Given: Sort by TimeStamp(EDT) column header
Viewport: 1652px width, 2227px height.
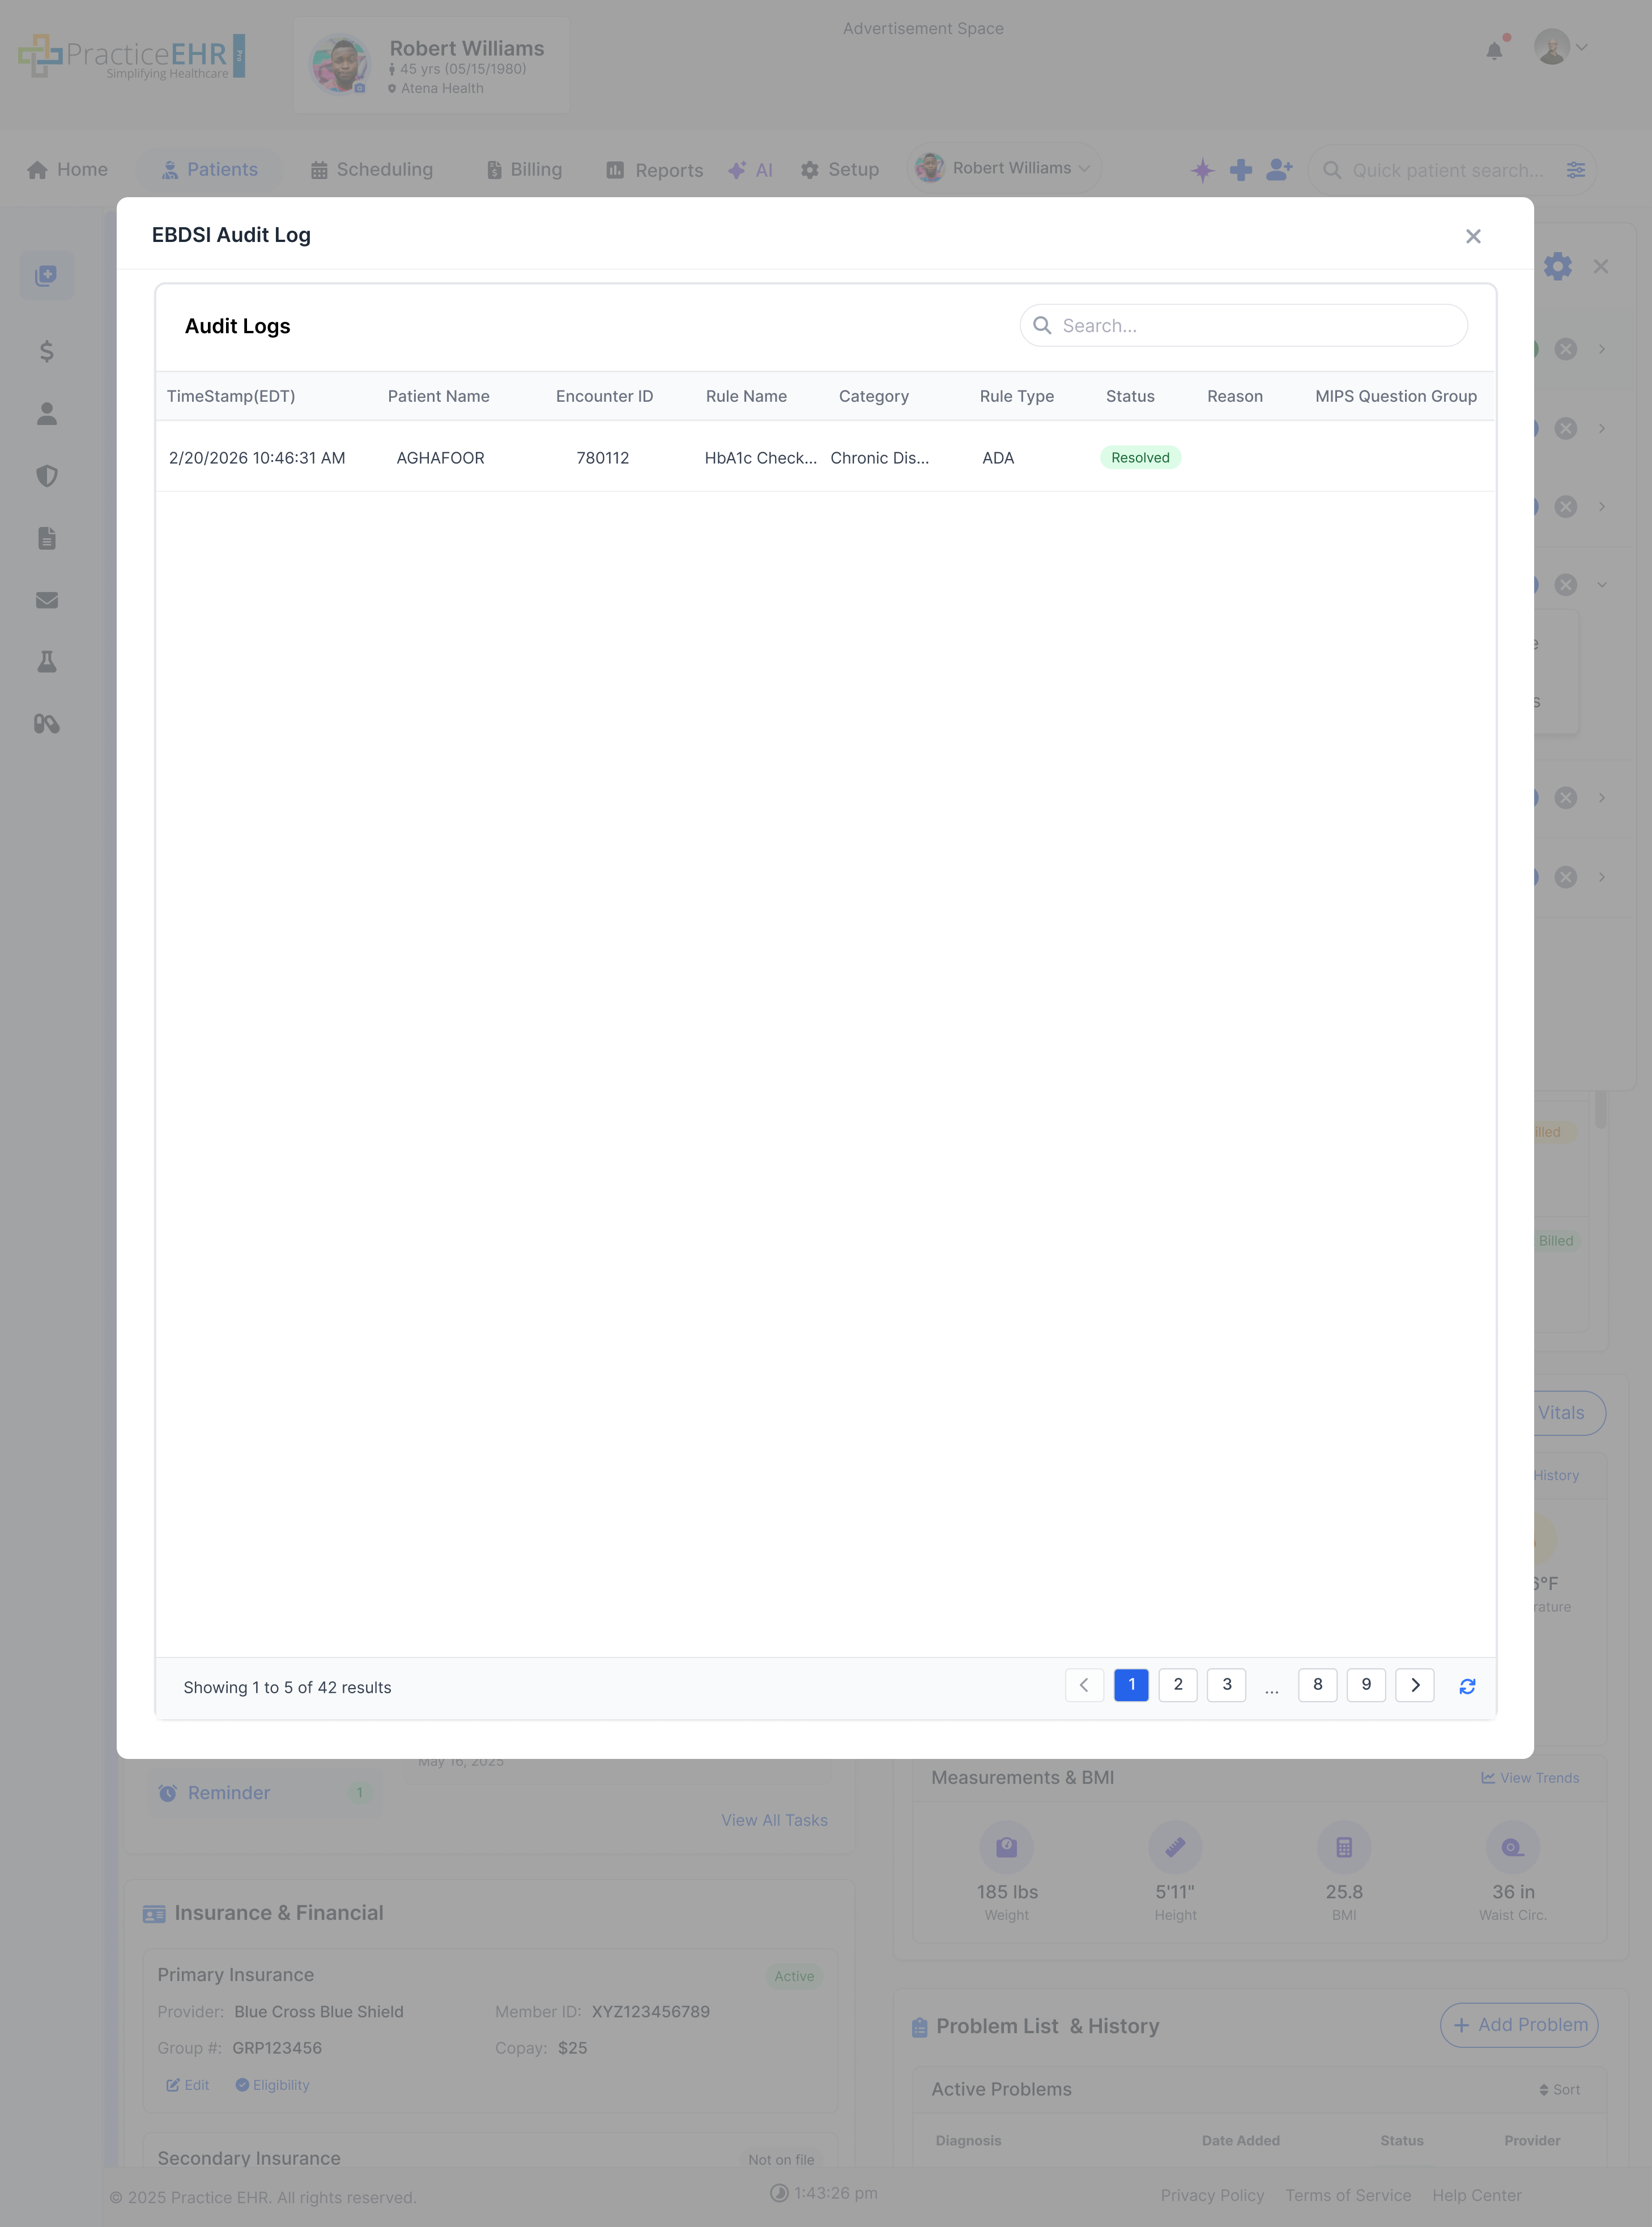Looking at the screenshot, I should coord(231,396).
